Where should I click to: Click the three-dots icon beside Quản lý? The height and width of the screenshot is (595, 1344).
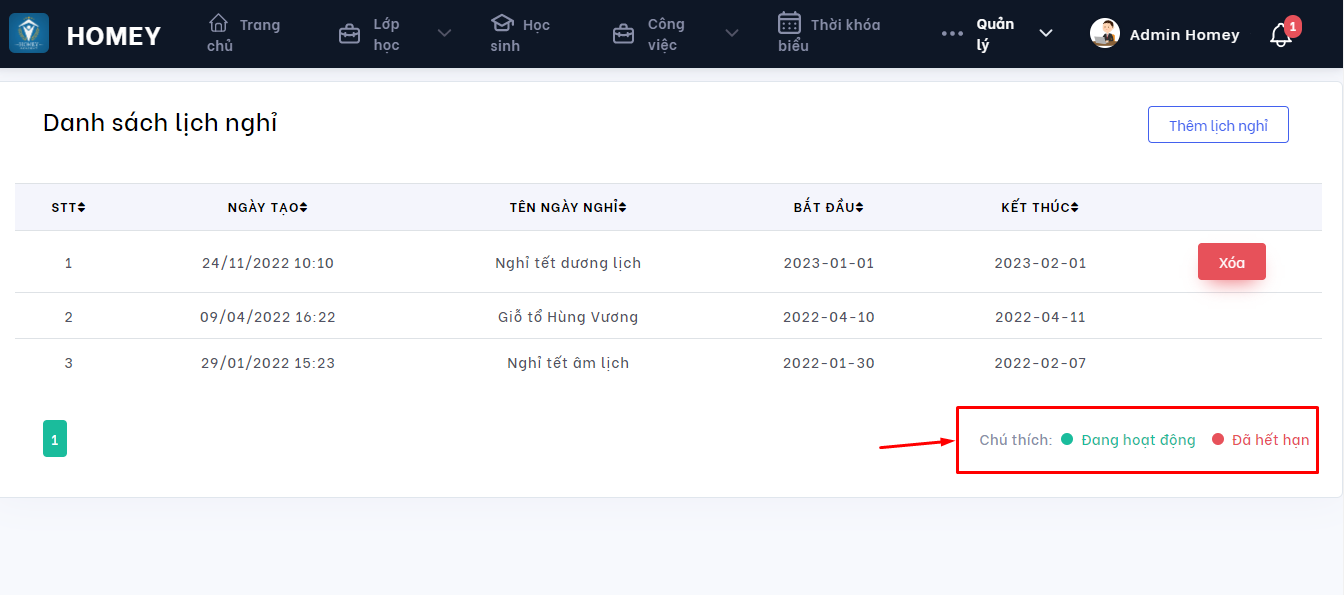tap(952, 34)
